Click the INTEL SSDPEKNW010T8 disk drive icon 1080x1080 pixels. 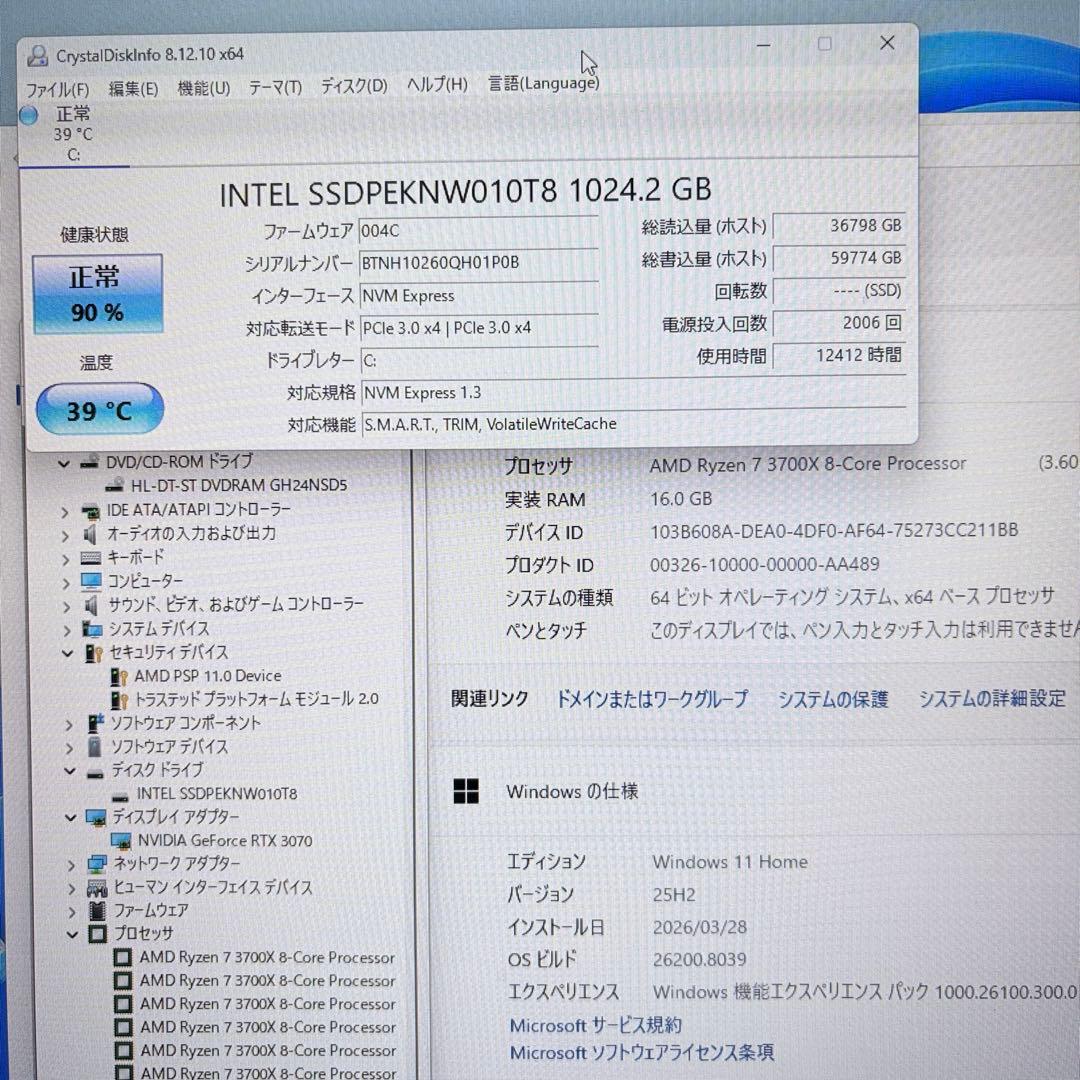[120, 796]
